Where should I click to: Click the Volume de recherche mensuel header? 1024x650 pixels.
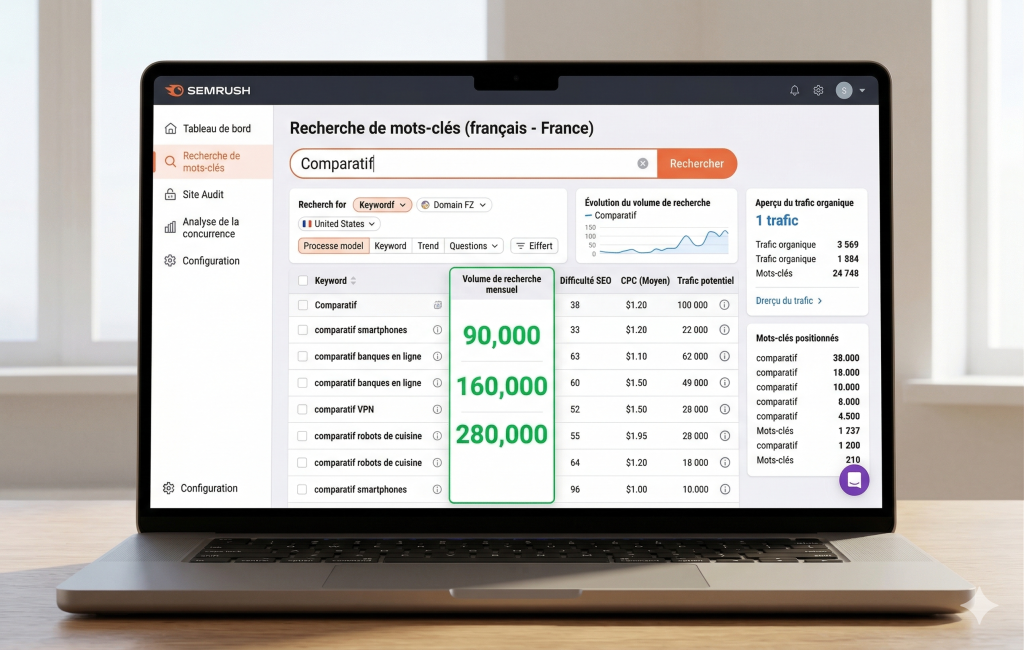pyautogui.click(x=502, y=284)
